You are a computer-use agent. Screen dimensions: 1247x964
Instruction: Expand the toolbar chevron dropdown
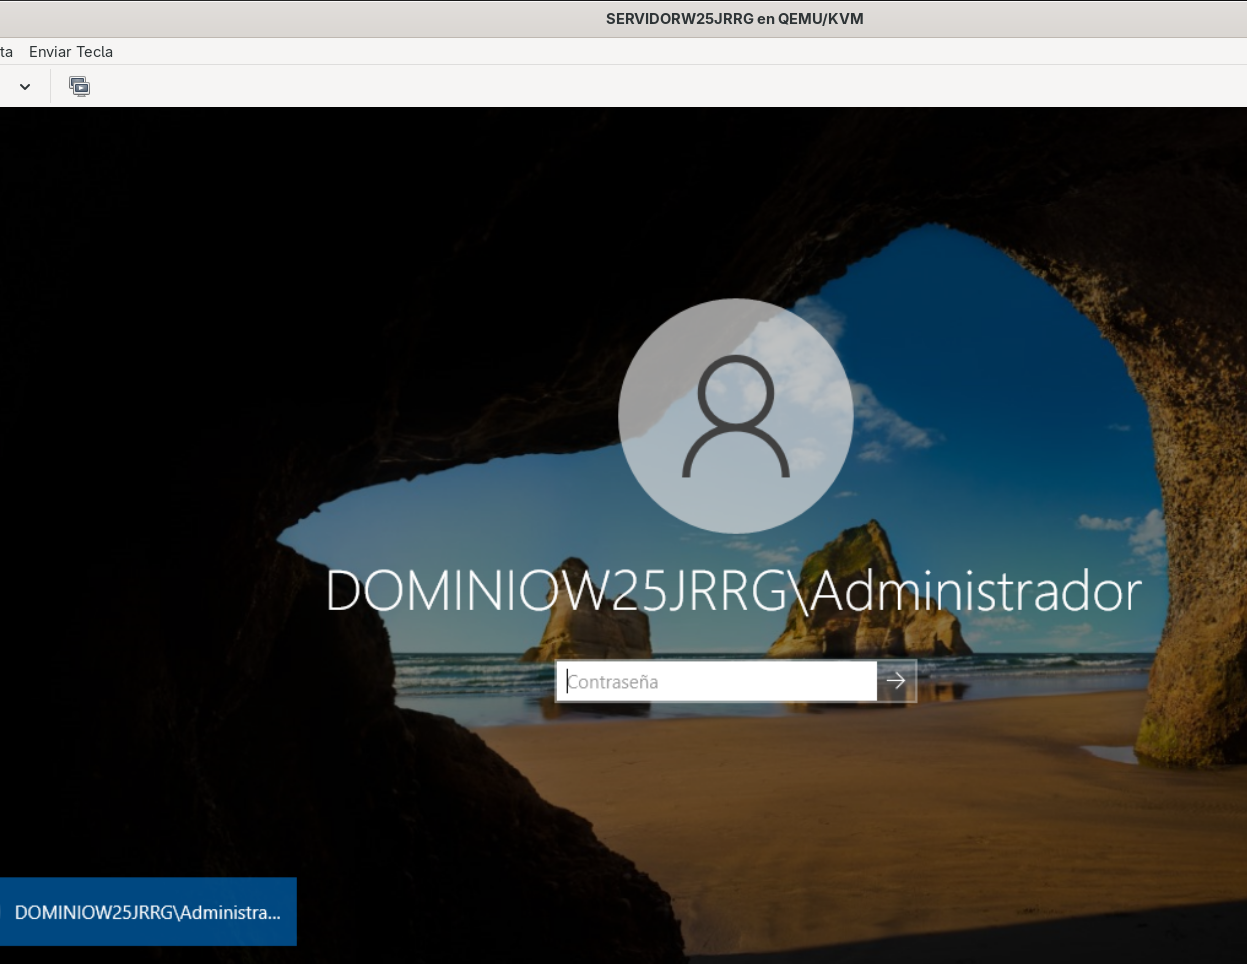(x=25, y=87)
